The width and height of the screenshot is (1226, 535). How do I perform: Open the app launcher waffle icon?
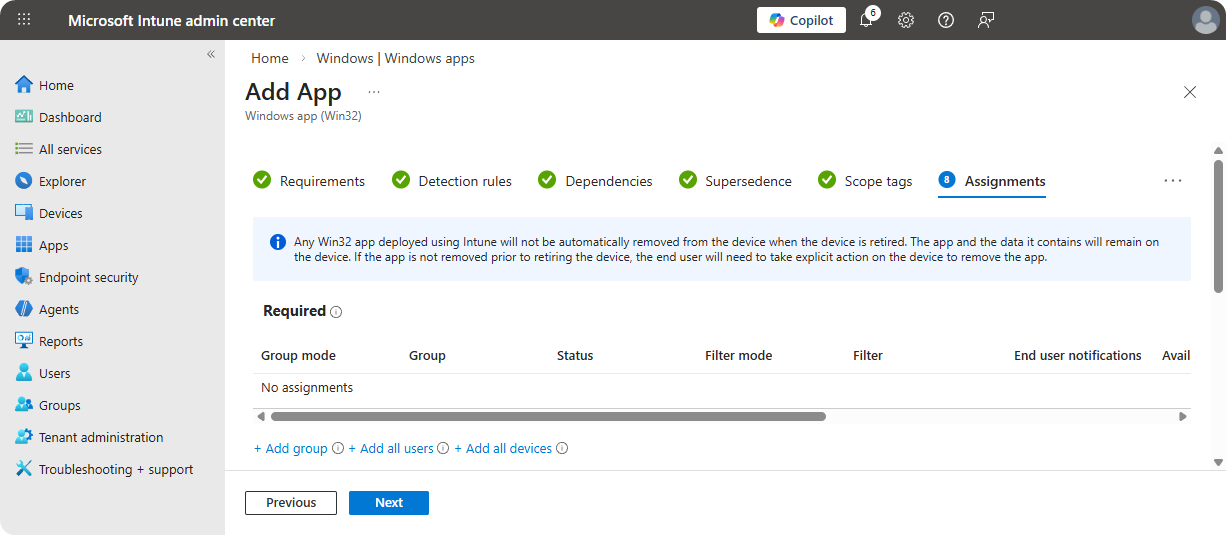(24, 20)
